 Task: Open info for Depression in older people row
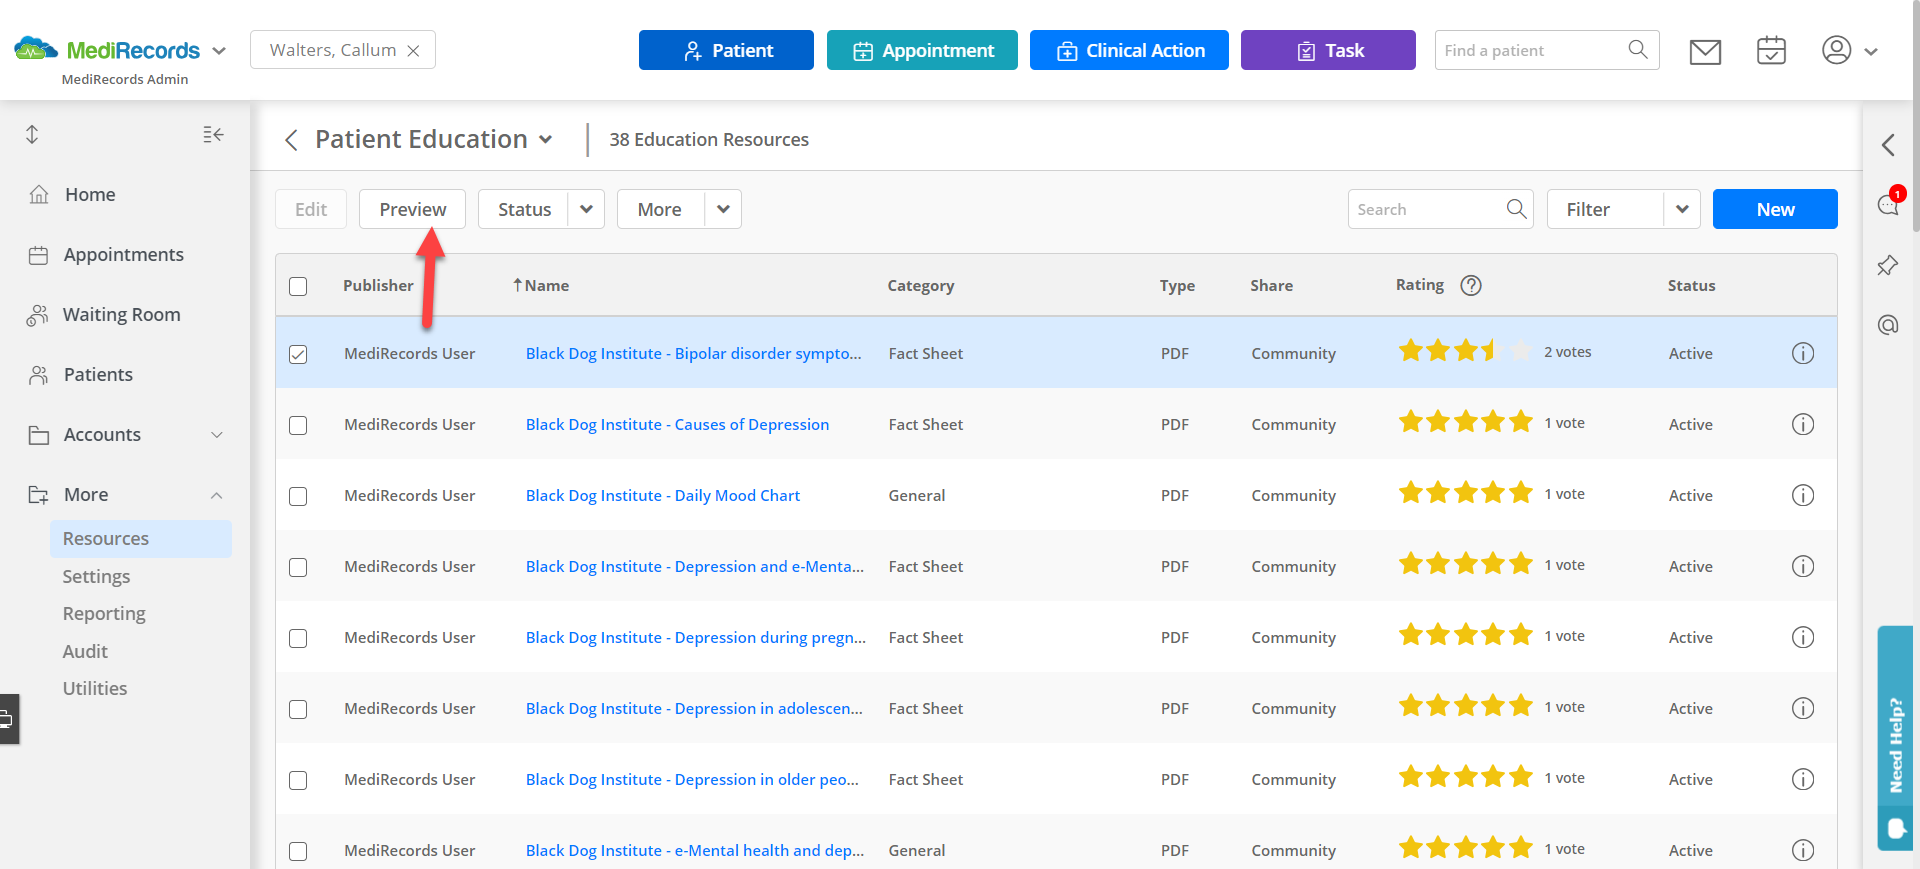(x=1803, y=779)
